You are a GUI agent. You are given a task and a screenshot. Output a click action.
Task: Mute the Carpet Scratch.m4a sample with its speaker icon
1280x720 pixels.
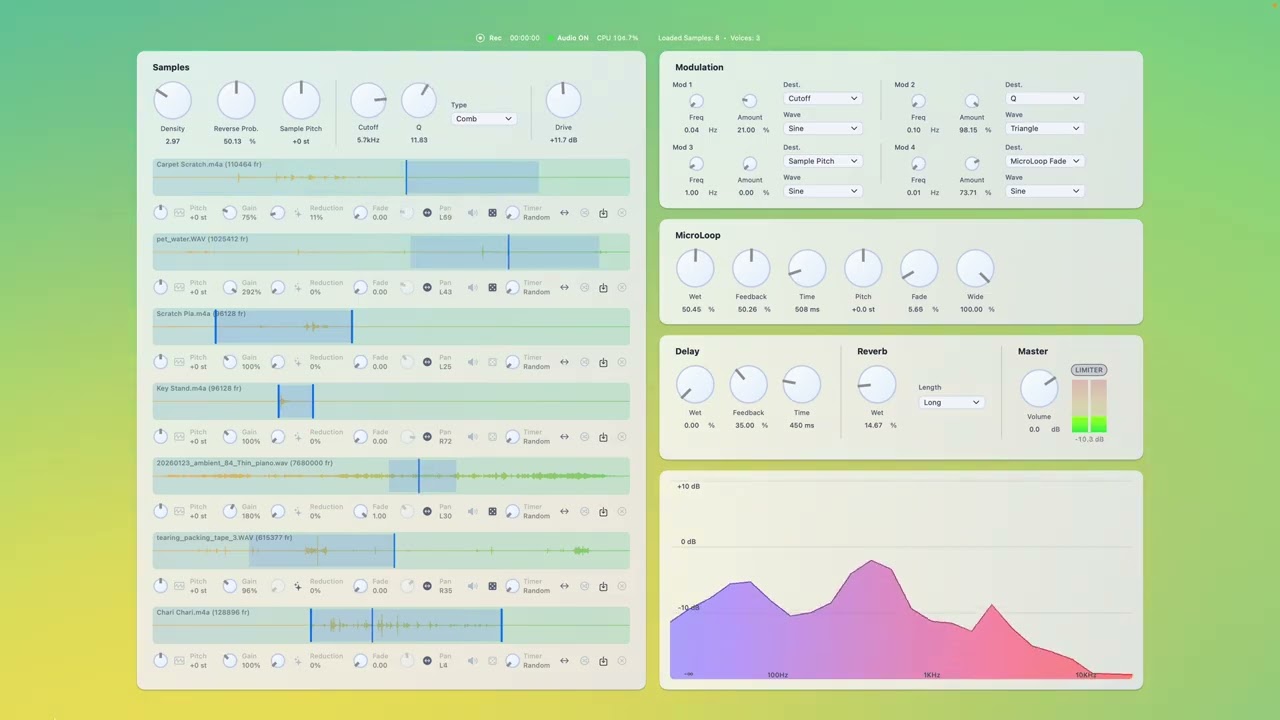(472, 213)
